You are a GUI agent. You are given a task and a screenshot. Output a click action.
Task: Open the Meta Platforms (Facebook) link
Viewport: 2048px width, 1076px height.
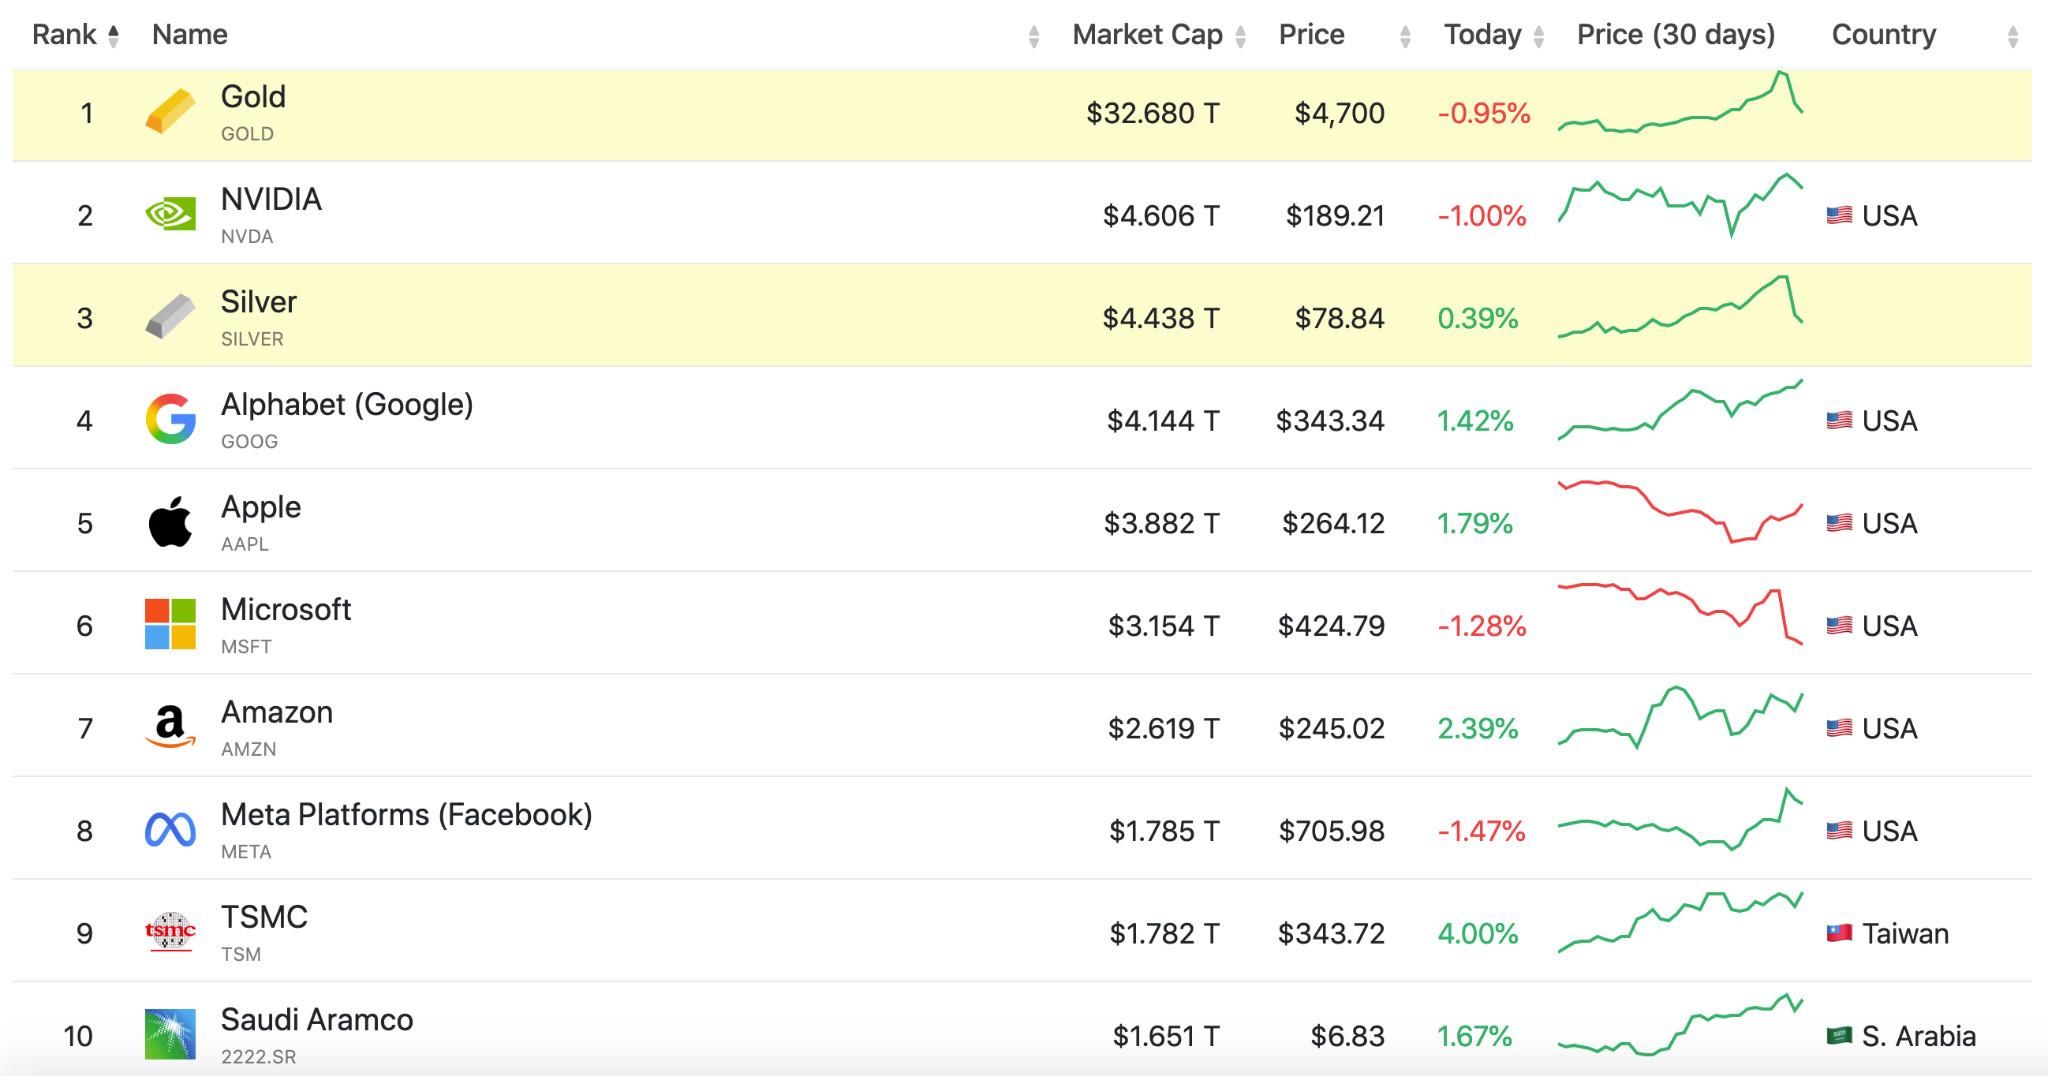pos(406,815)
